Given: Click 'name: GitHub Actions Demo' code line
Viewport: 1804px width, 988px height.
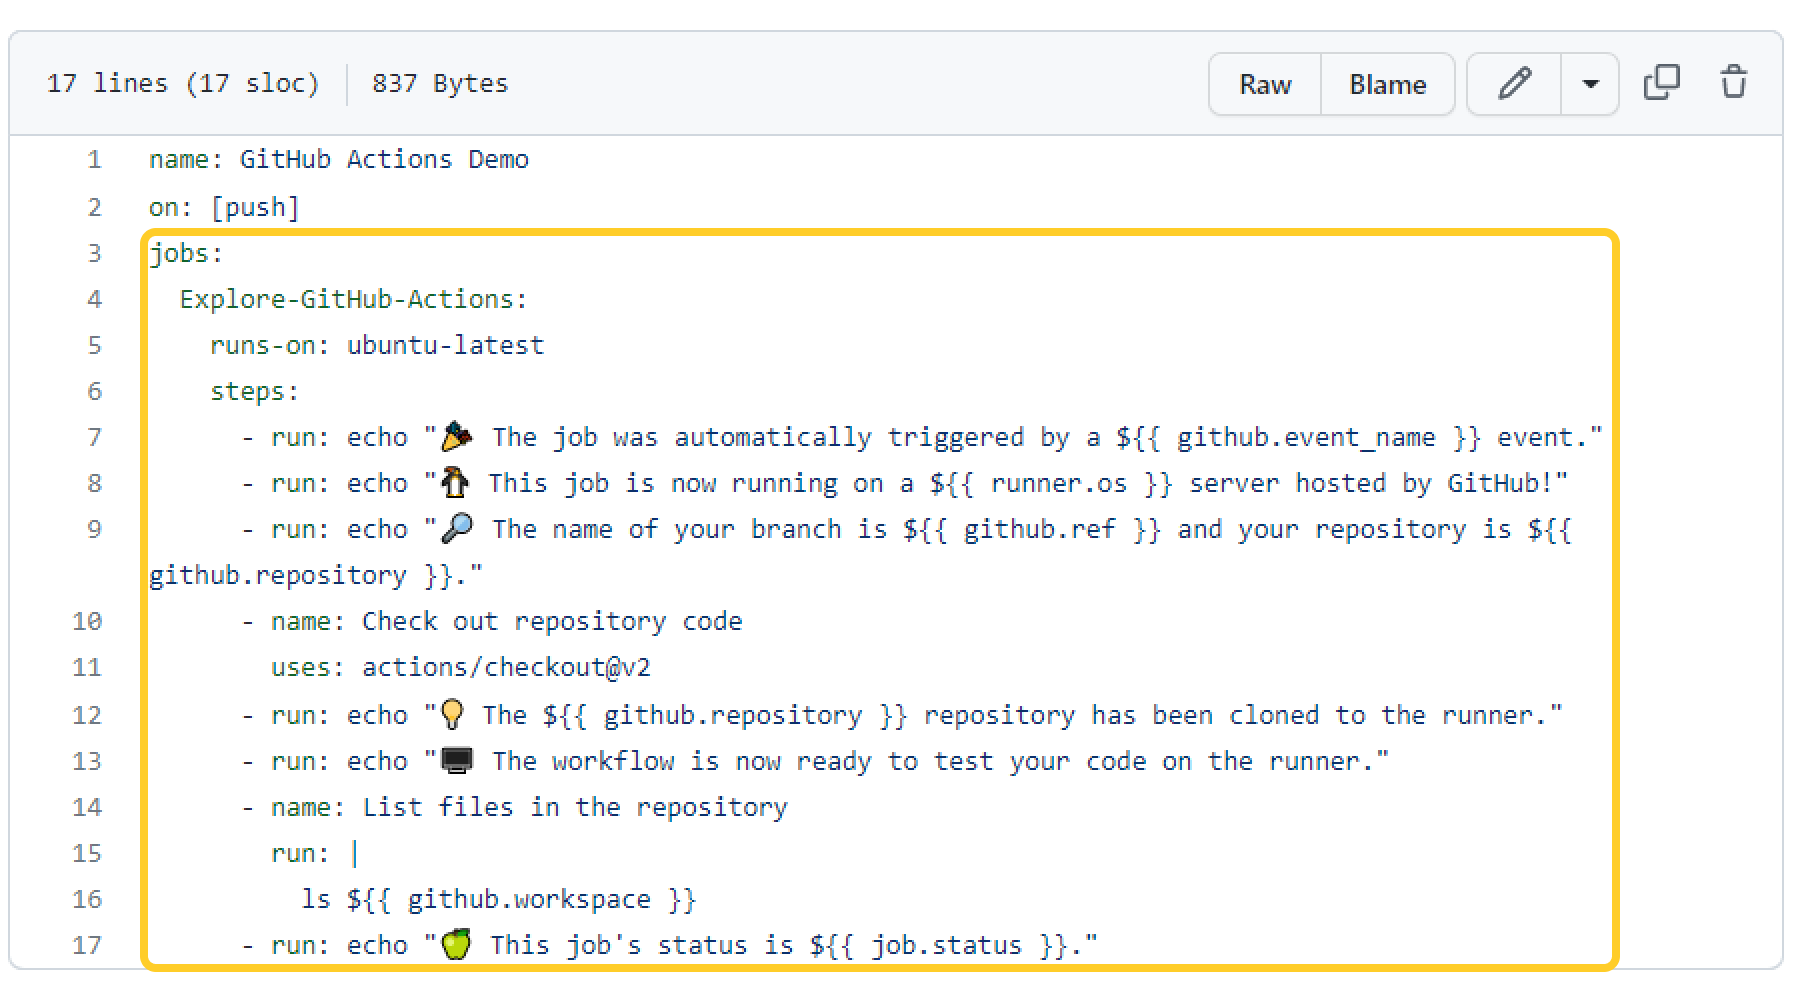Looking at the screenshot, I should [x=339, y=160].
